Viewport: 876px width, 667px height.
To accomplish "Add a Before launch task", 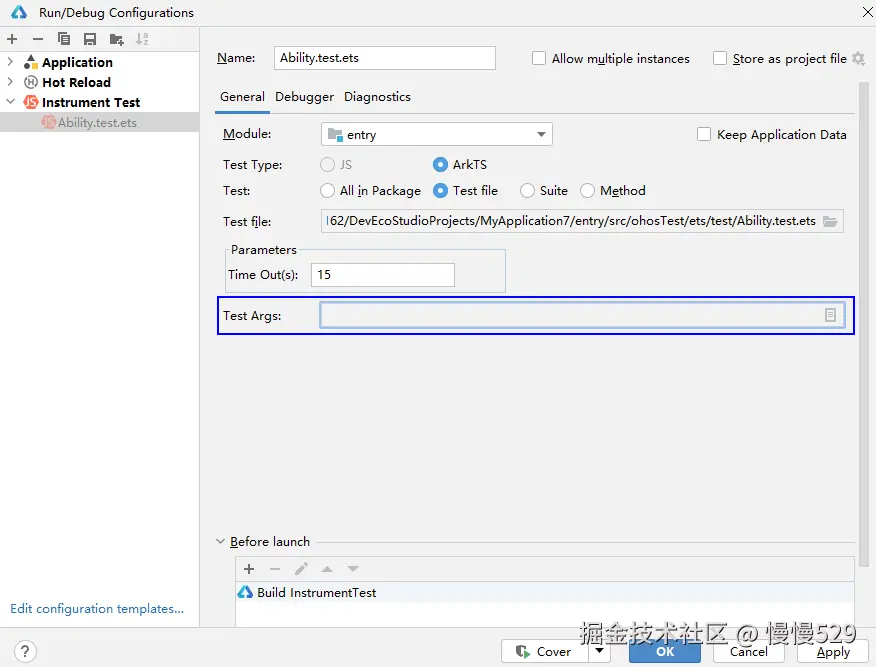I will pyautogui.click(x=249, y=569).
